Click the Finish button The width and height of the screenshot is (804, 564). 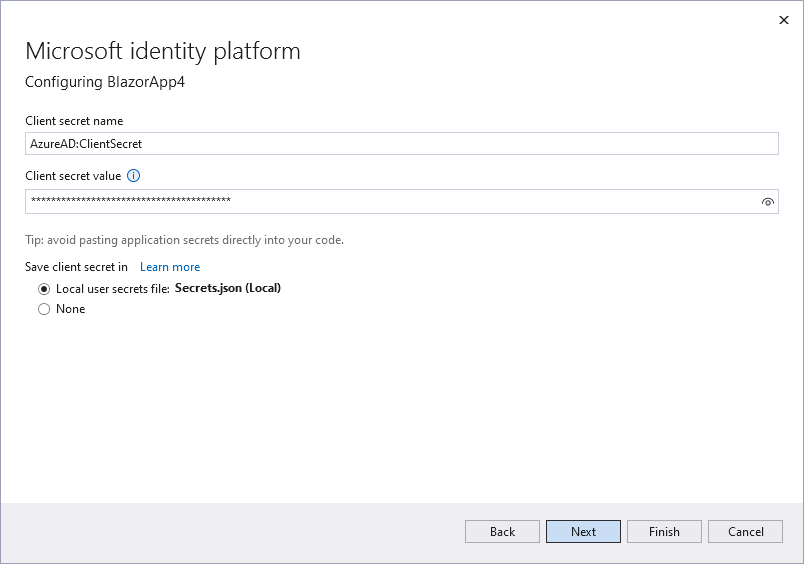coord(664,532)
